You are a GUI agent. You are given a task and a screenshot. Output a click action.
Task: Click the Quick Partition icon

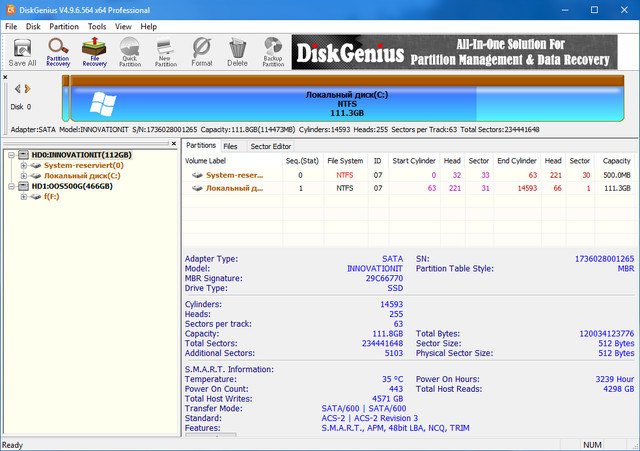point(130,51)
